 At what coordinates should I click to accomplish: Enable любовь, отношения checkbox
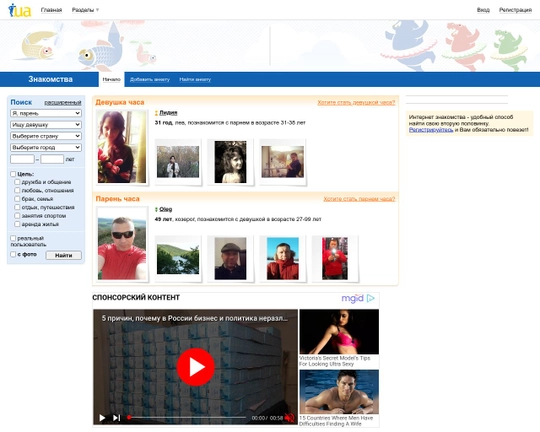(17, 190)
